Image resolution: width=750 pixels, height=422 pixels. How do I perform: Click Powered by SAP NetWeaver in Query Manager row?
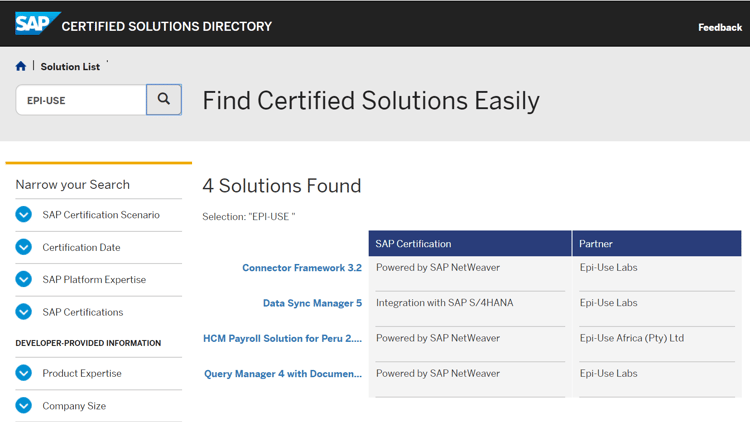click(438, 374)
